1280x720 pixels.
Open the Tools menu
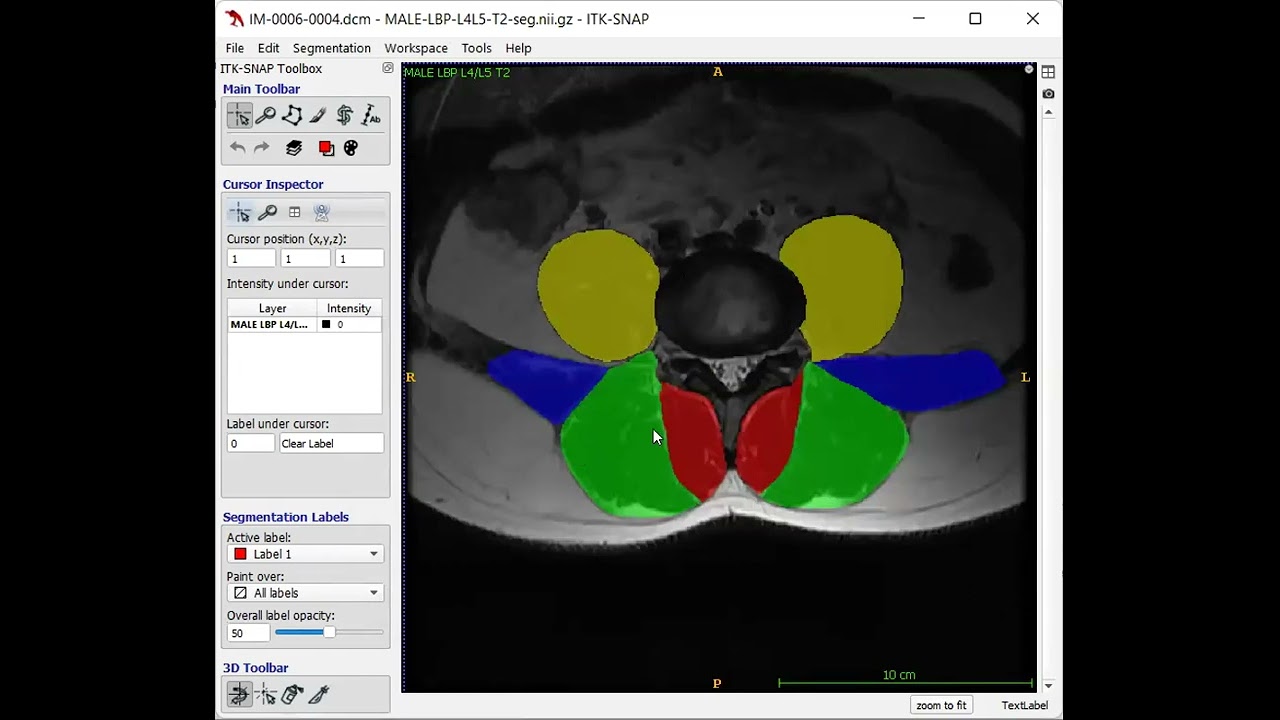click(476, 48)
